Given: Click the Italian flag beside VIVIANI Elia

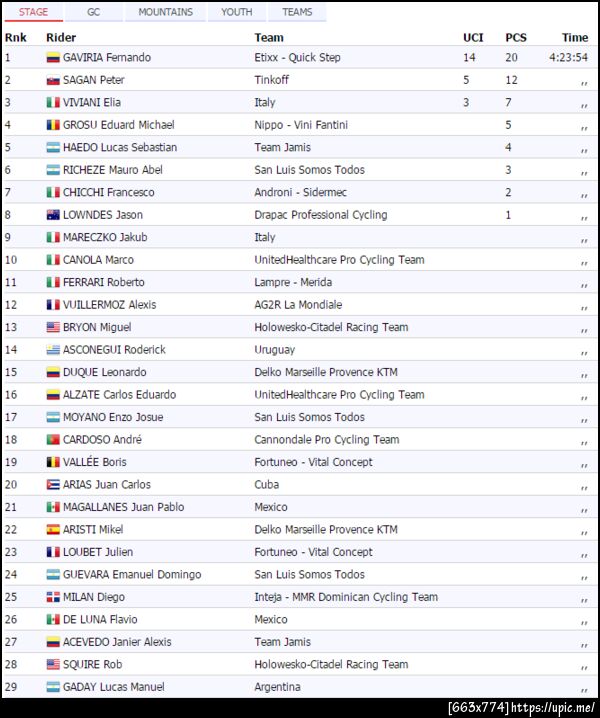Looking at the screenshot, I should (53, 103).
